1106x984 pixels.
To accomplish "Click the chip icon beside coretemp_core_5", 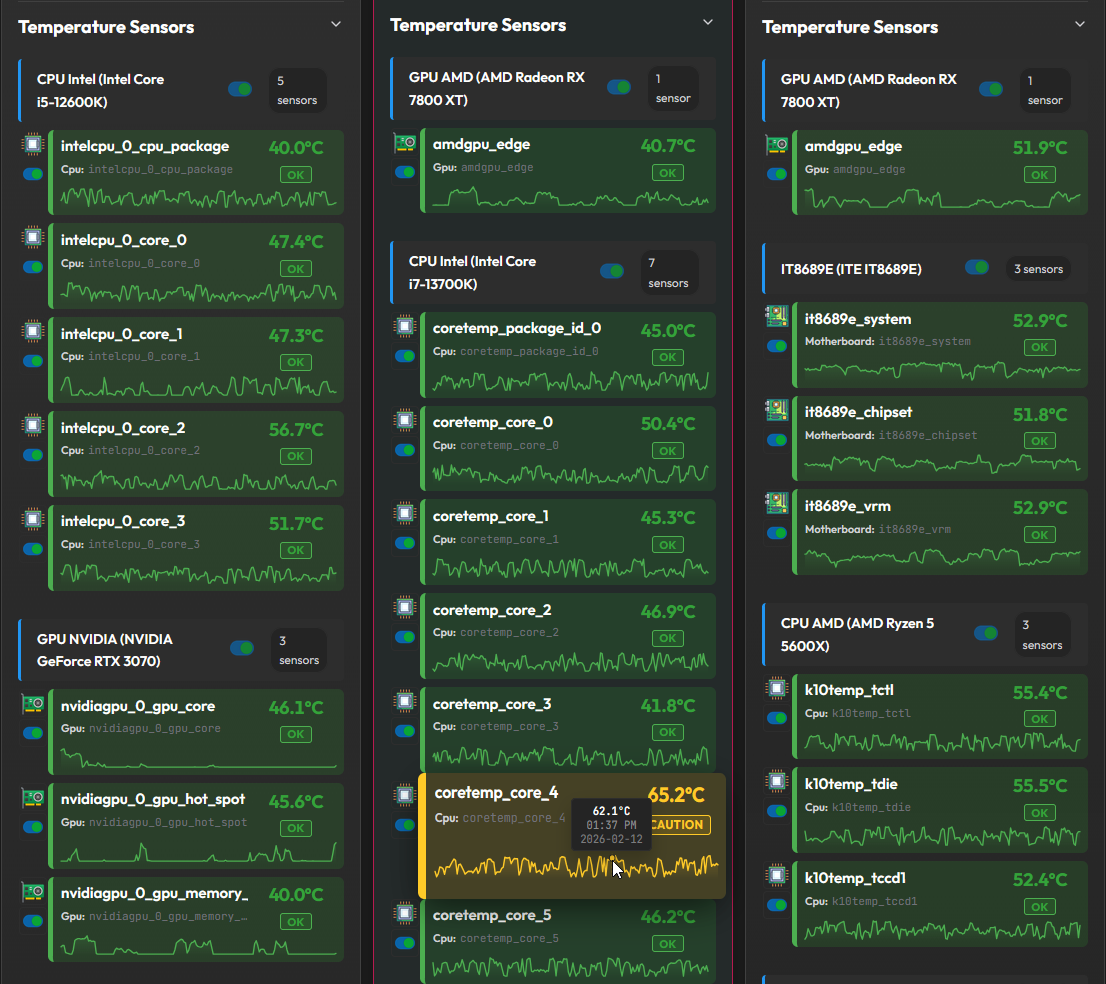I will point(405,913).
